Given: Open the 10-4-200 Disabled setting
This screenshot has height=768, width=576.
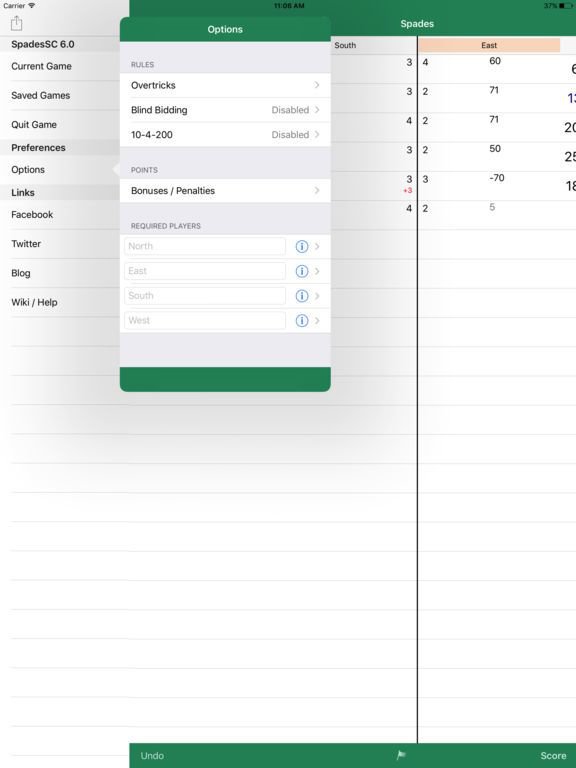Looking at the screenshot, I should 225,134.
